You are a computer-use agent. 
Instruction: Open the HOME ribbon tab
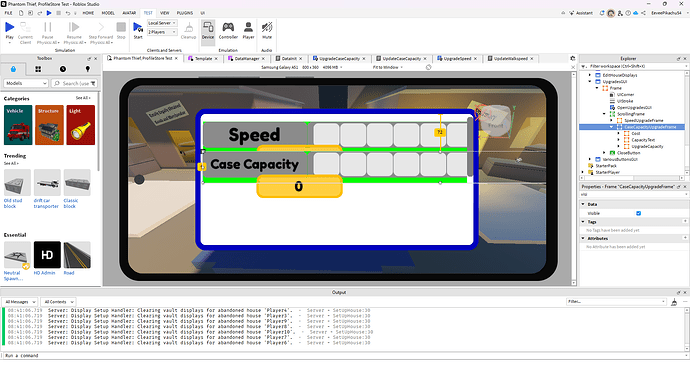pos(88,13)
